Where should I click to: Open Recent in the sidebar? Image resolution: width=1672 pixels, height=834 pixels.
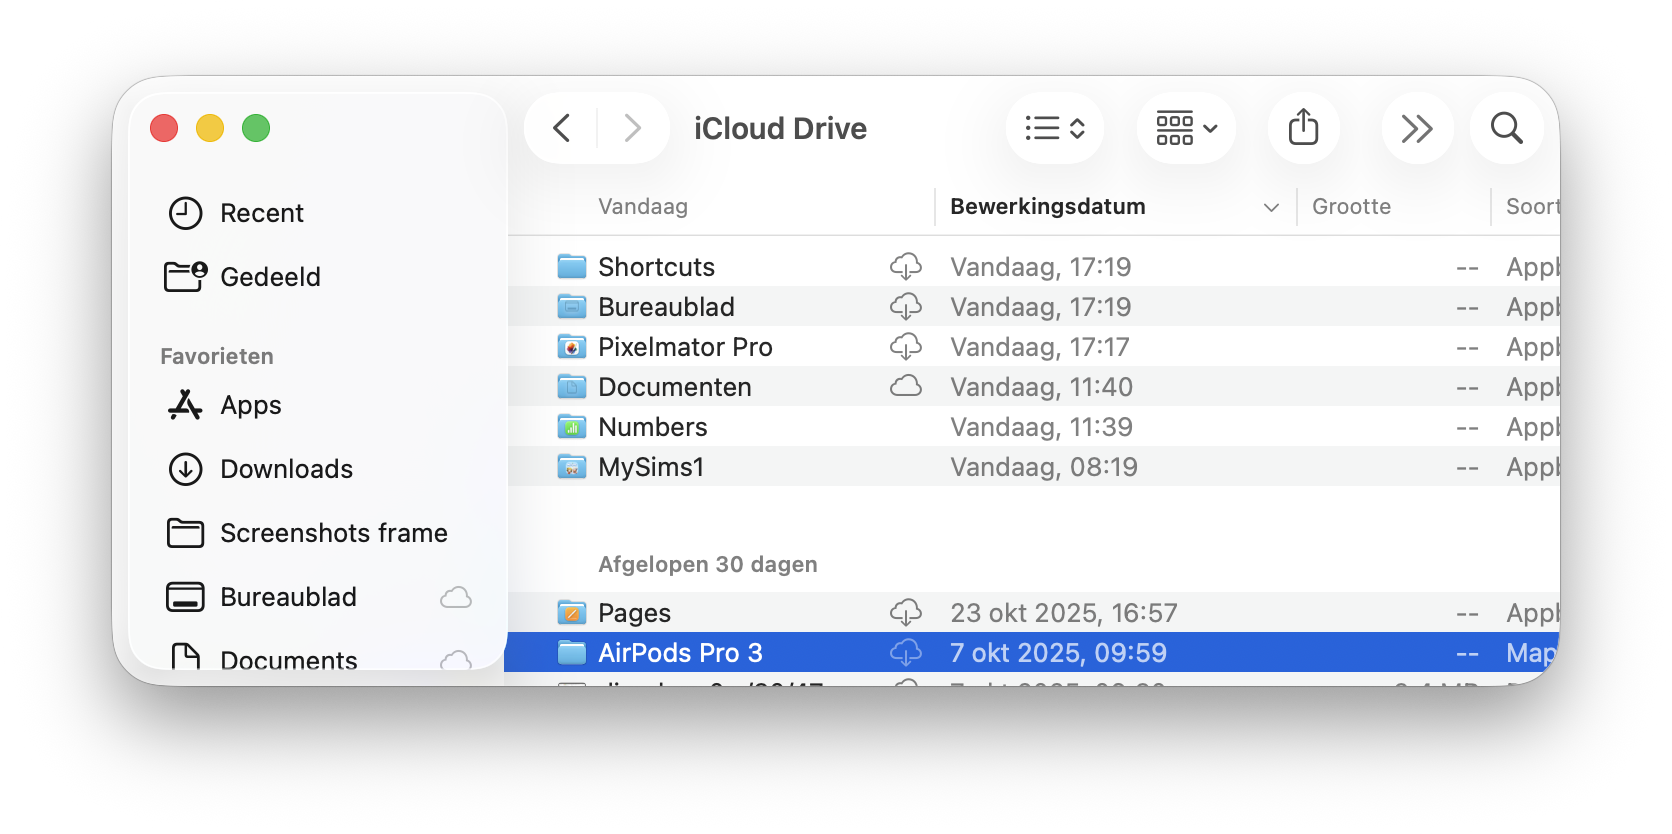click(261, 213)
